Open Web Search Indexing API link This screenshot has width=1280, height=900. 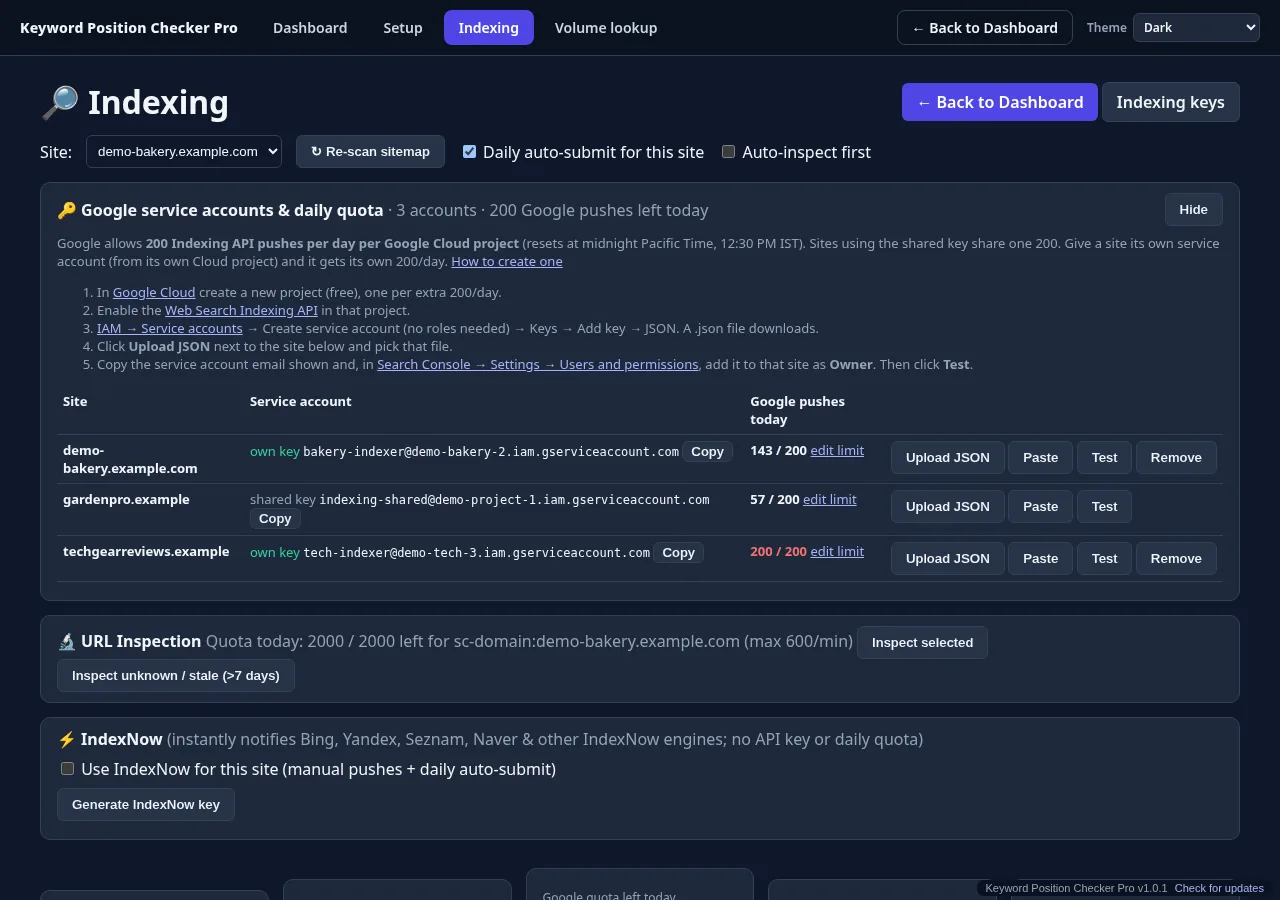click(x=241, y=310)
